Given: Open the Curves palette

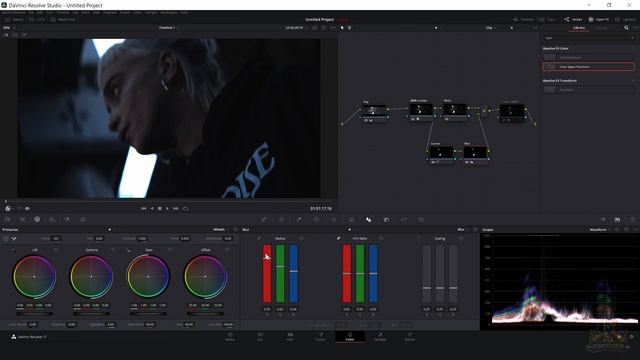Looking at the screenshot, I should [x=264, y=220].
